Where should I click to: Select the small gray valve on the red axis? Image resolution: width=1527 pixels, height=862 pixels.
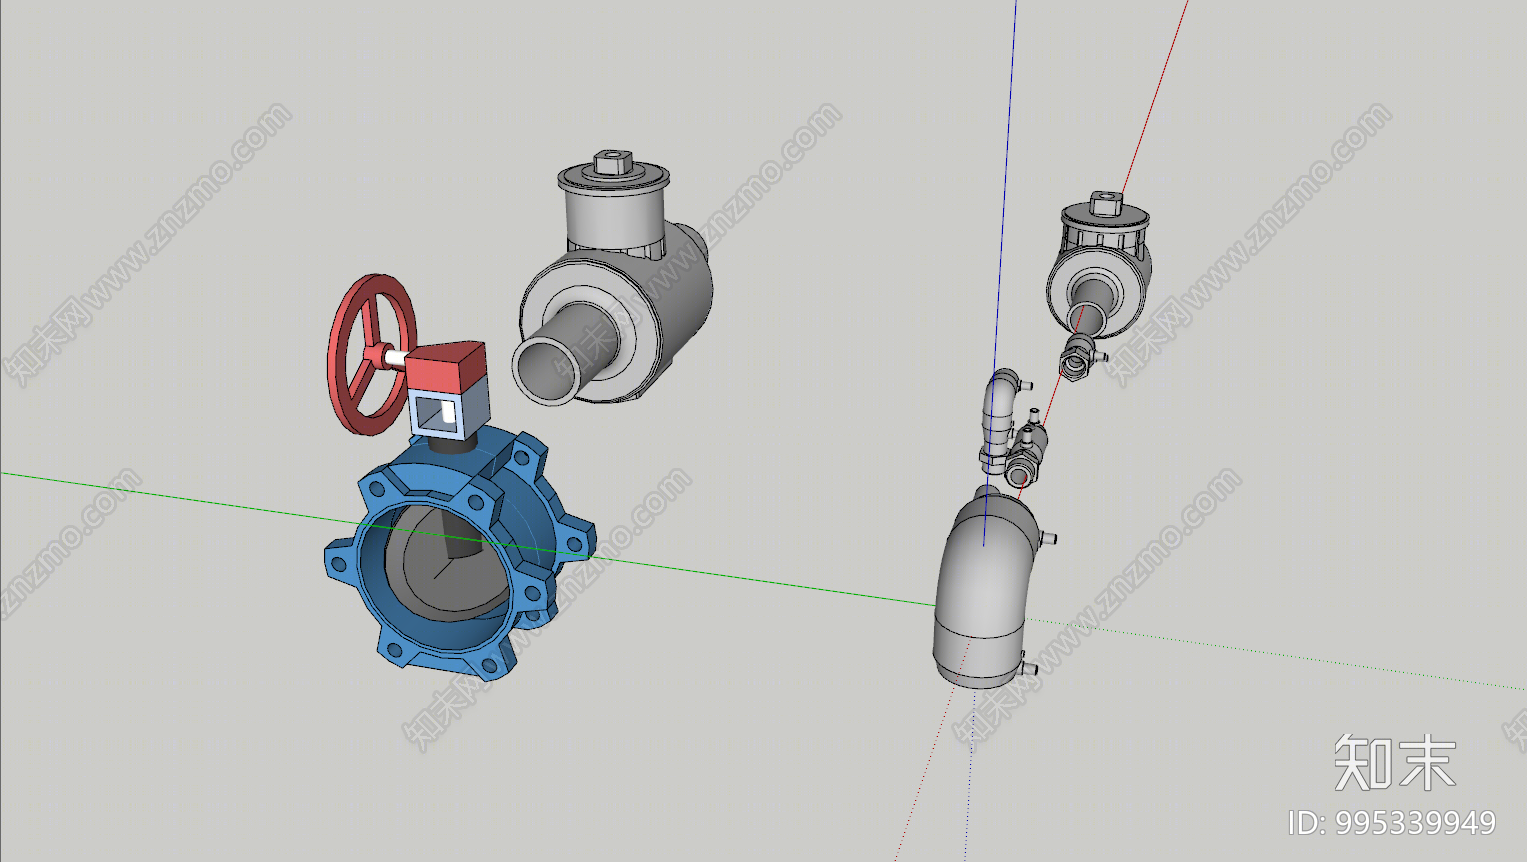(1099, 265)
